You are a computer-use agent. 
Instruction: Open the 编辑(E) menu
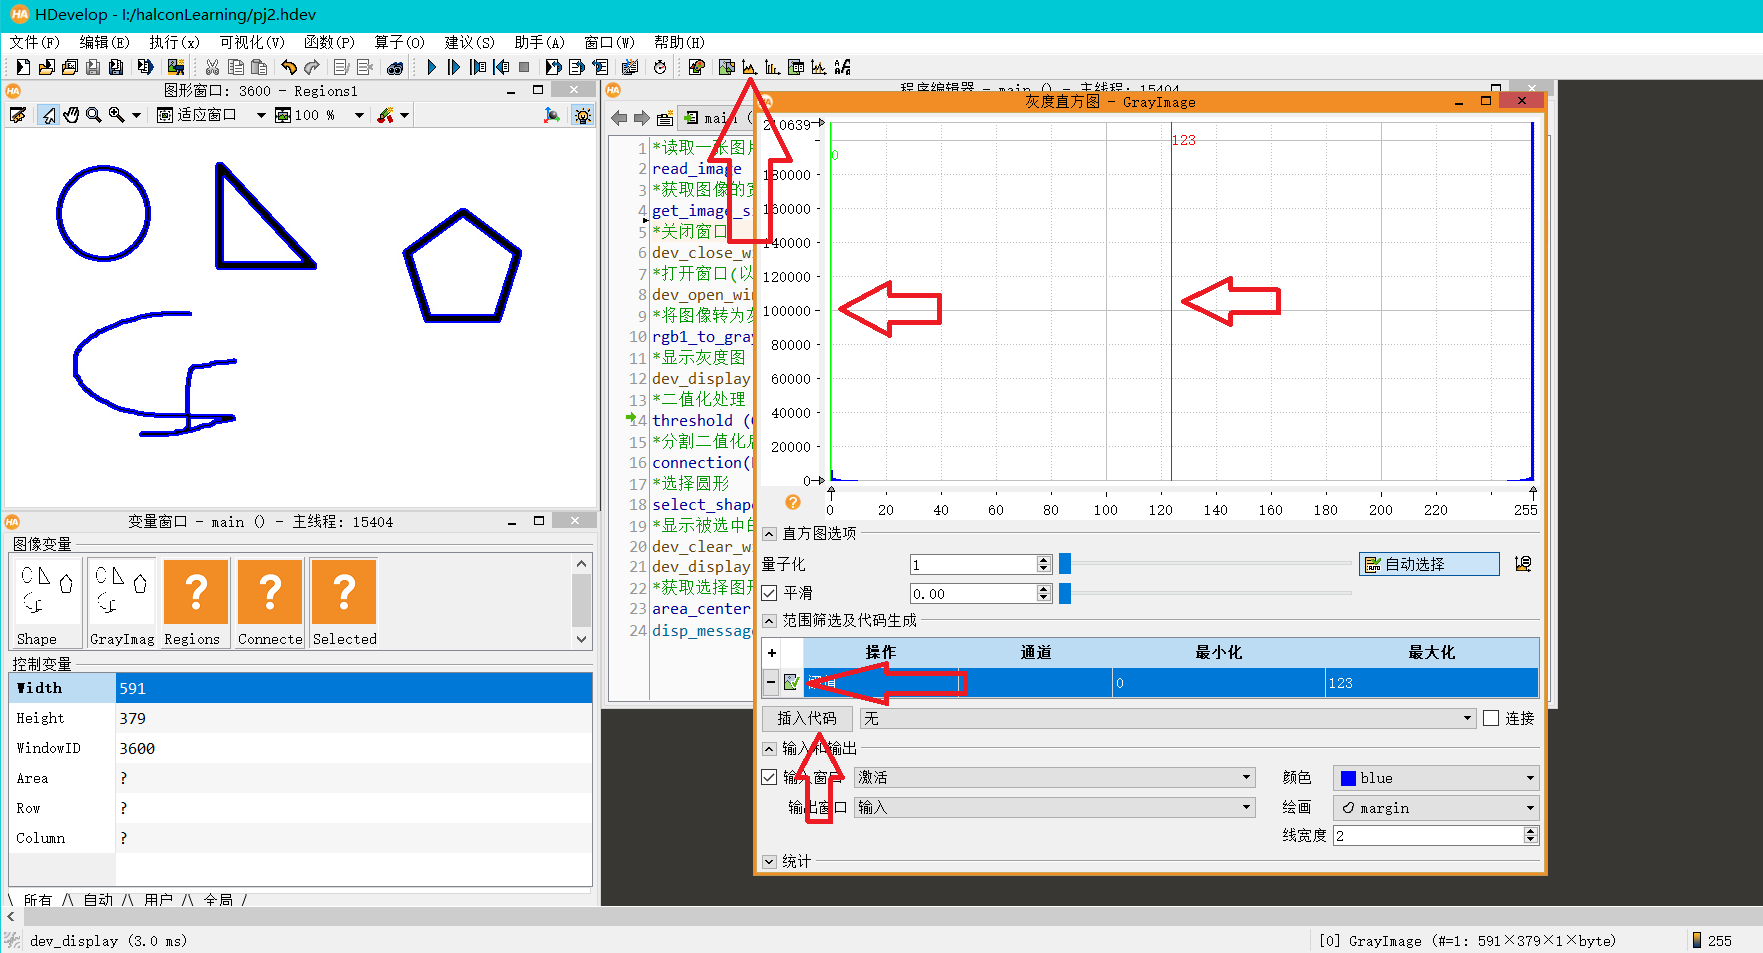[x=104, y=42]
